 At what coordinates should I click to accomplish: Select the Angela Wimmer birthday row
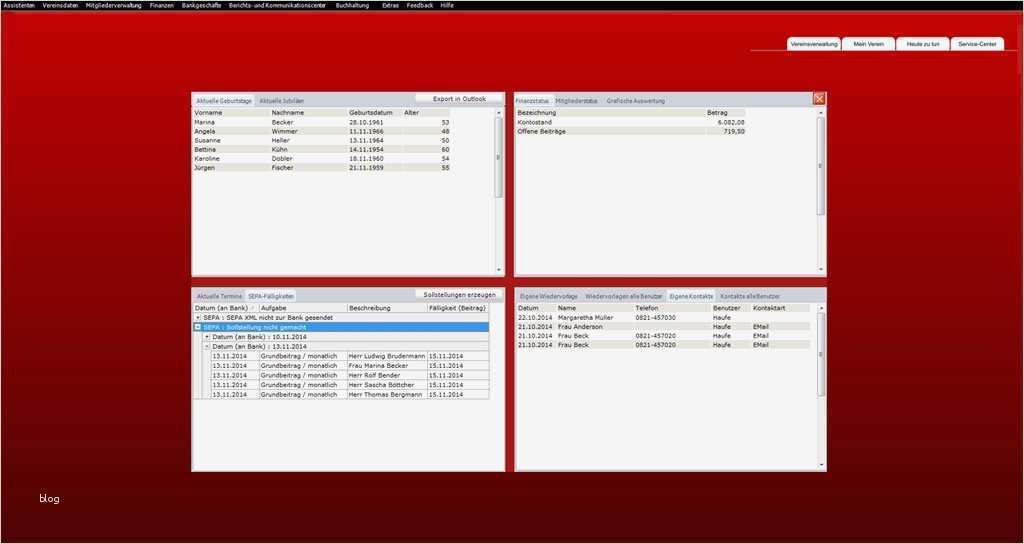(x=322, y=131)
